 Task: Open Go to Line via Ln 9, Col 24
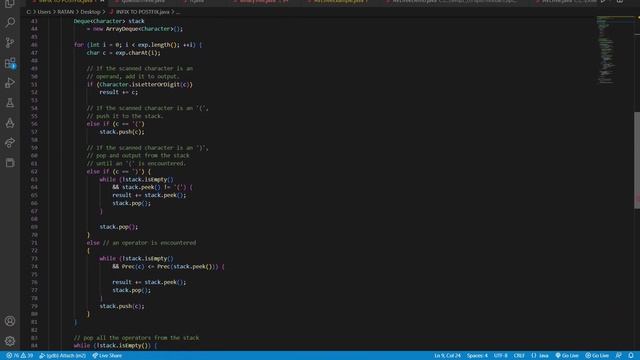(447, 356)
